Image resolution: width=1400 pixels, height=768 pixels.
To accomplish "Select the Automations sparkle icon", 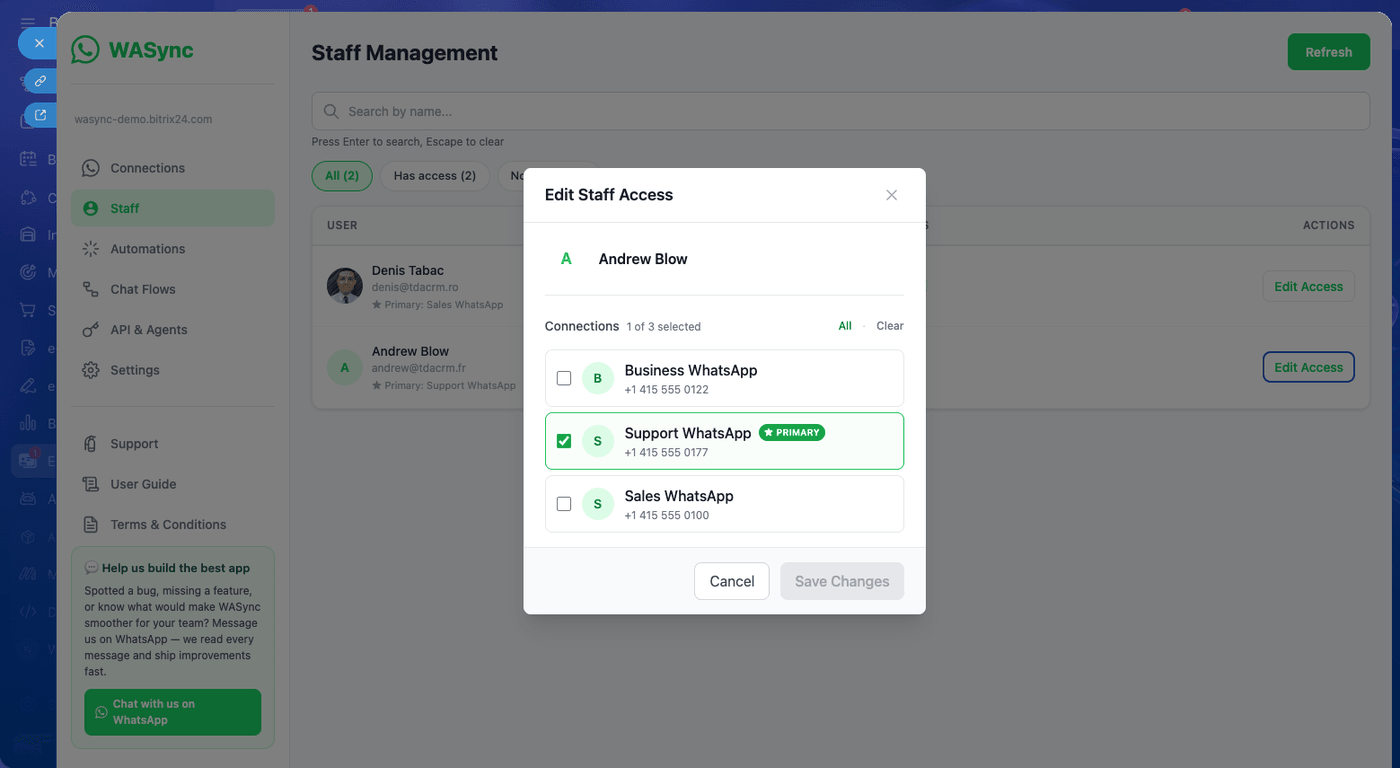I will 91,249.
